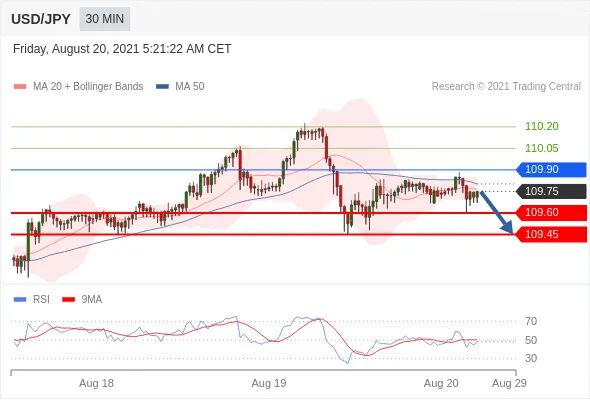
Task: Click the 30 MIN timeframe button
Action: click(x=105, y=19)
